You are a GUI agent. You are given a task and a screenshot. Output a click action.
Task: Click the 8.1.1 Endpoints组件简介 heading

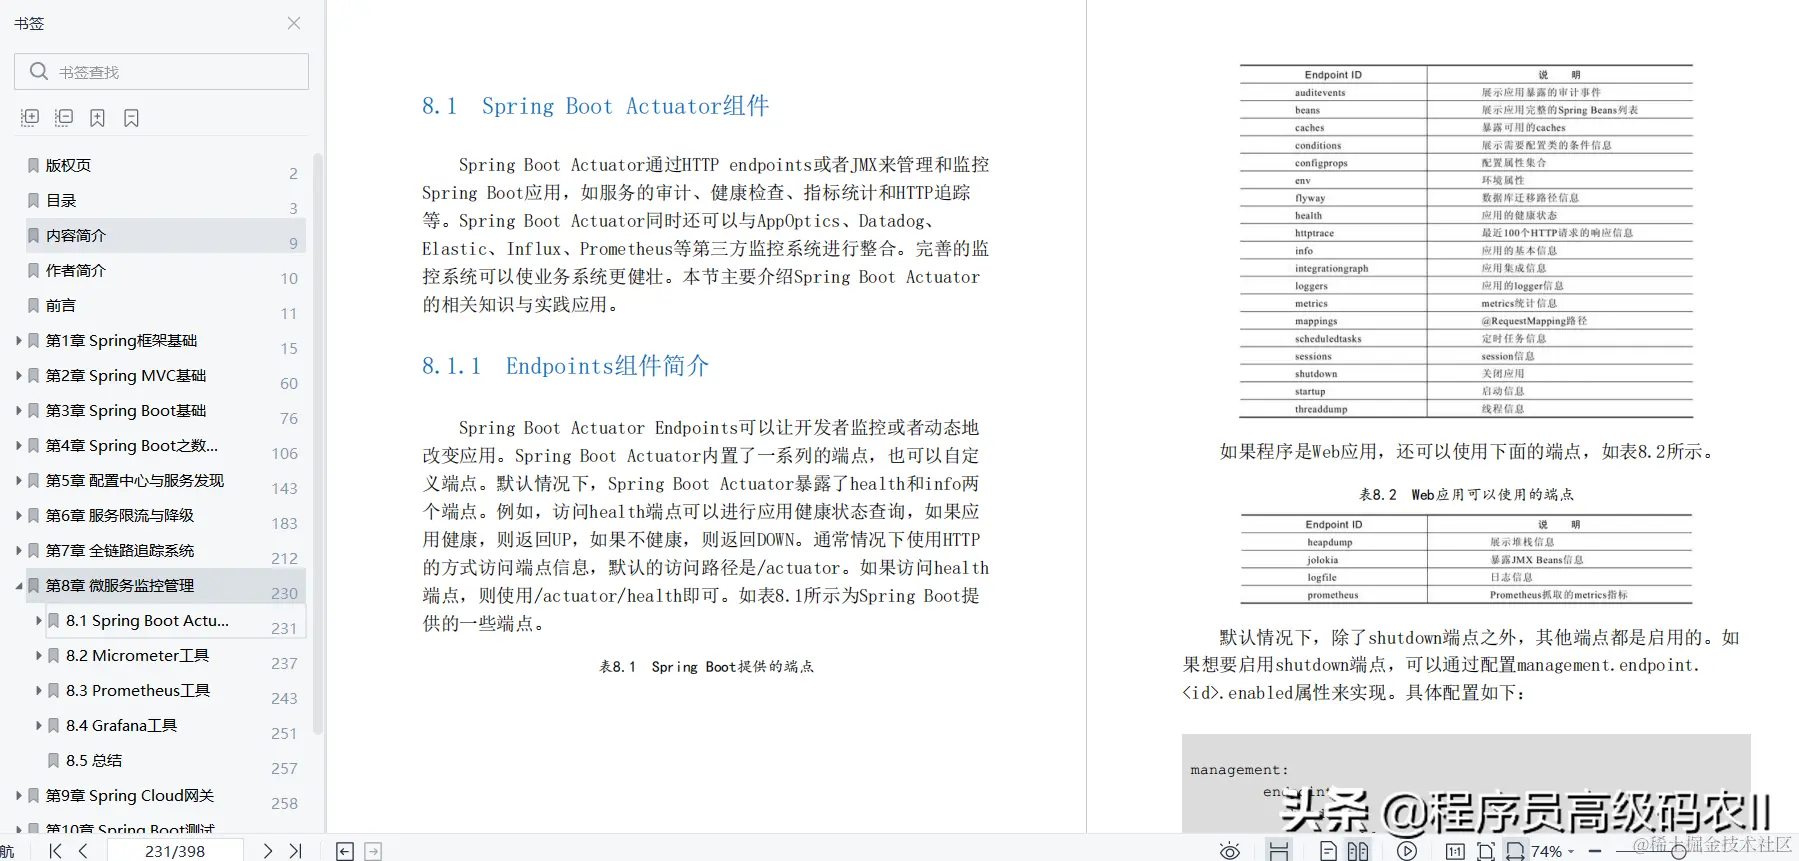pyautogui.click(x=565, y=366)
